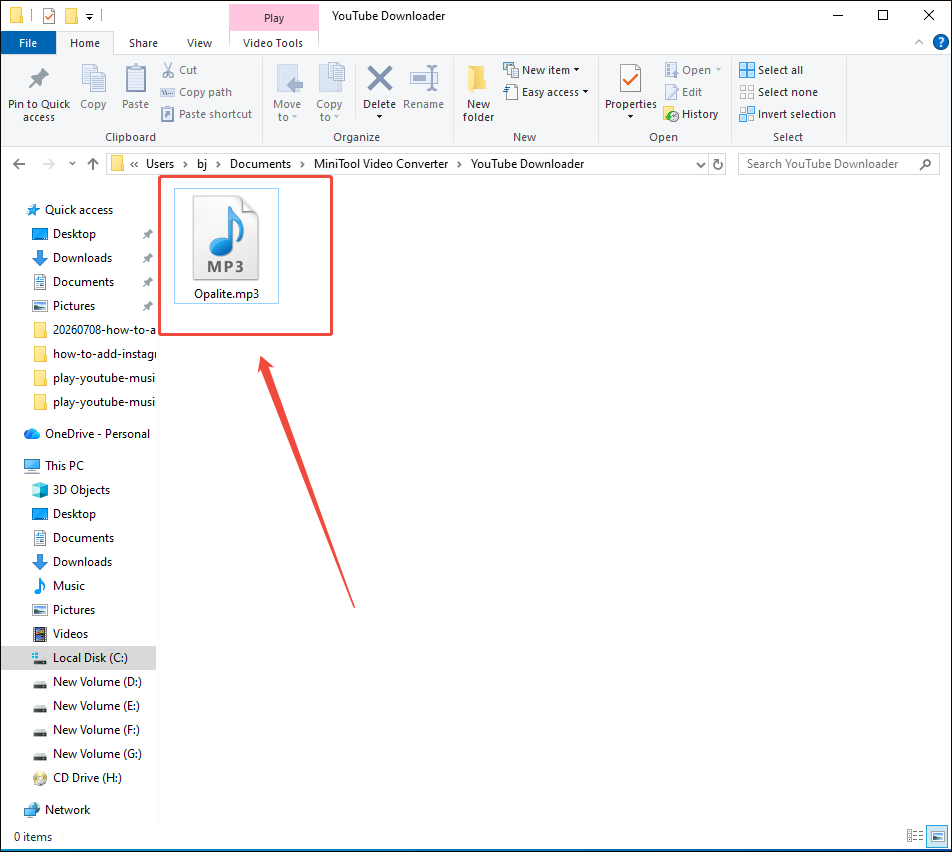Click Invert selection

click(x=787, y=114)
